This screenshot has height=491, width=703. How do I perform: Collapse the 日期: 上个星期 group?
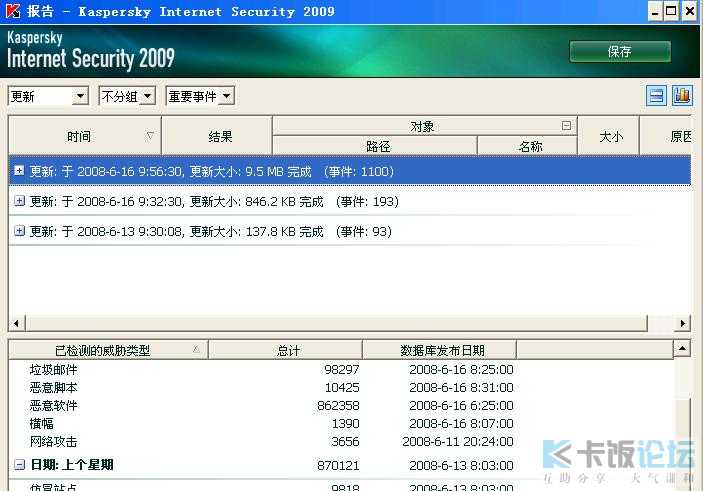19,465
